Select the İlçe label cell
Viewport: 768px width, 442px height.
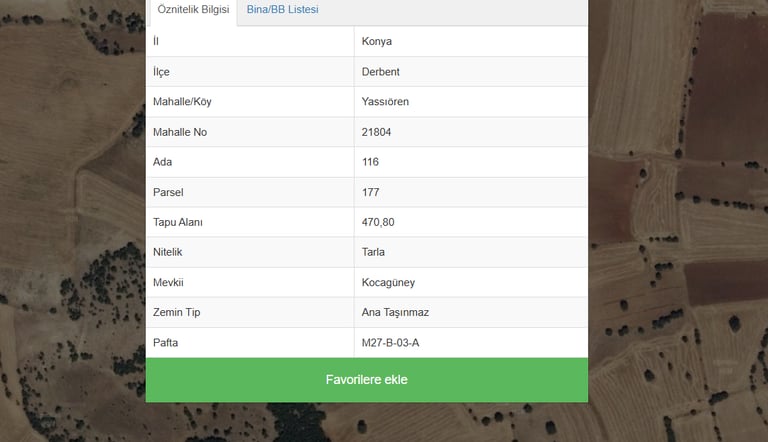(250, 72)
